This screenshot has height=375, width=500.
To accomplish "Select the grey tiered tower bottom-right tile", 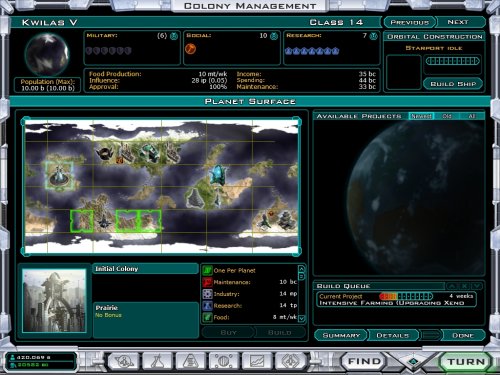I will 286,221.
